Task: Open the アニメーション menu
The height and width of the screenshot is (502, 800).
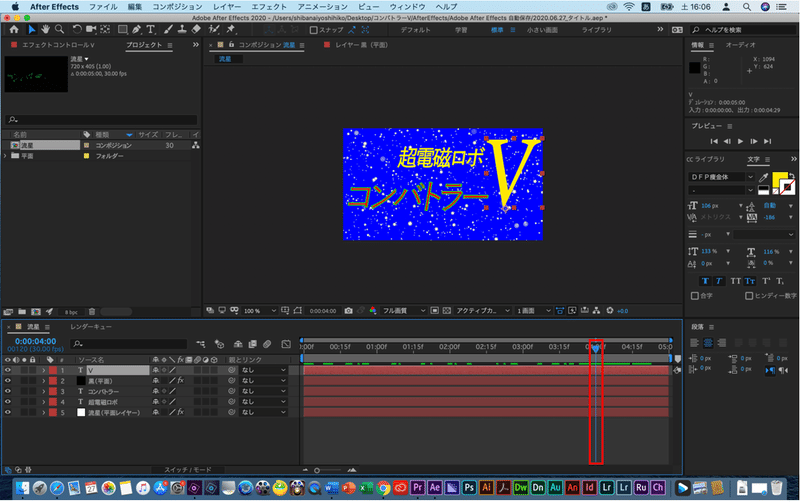Action: tap(322, 7)
